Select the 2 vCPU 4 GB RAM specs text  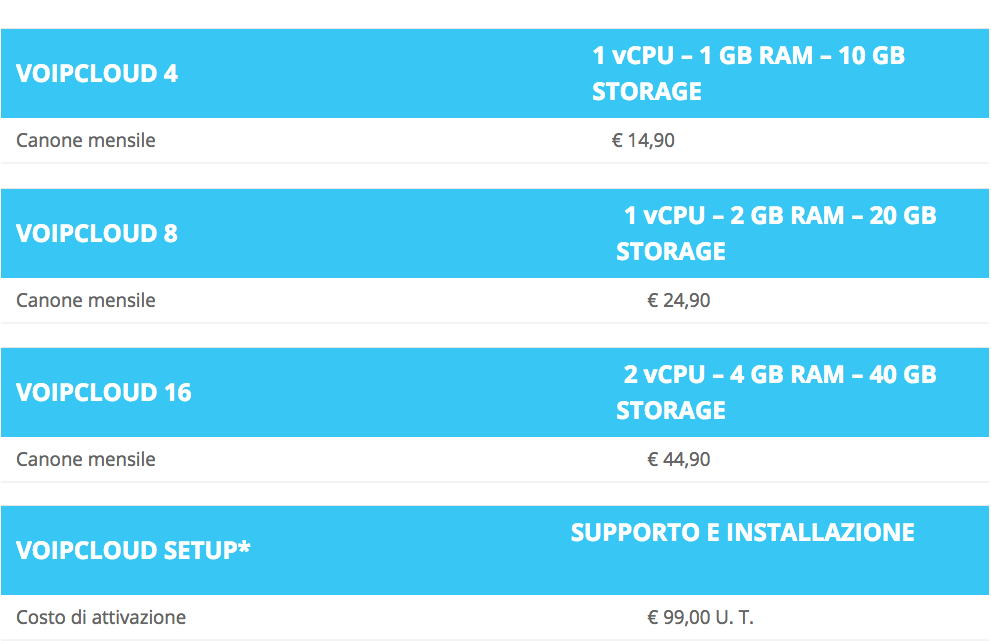pos(780,375)
